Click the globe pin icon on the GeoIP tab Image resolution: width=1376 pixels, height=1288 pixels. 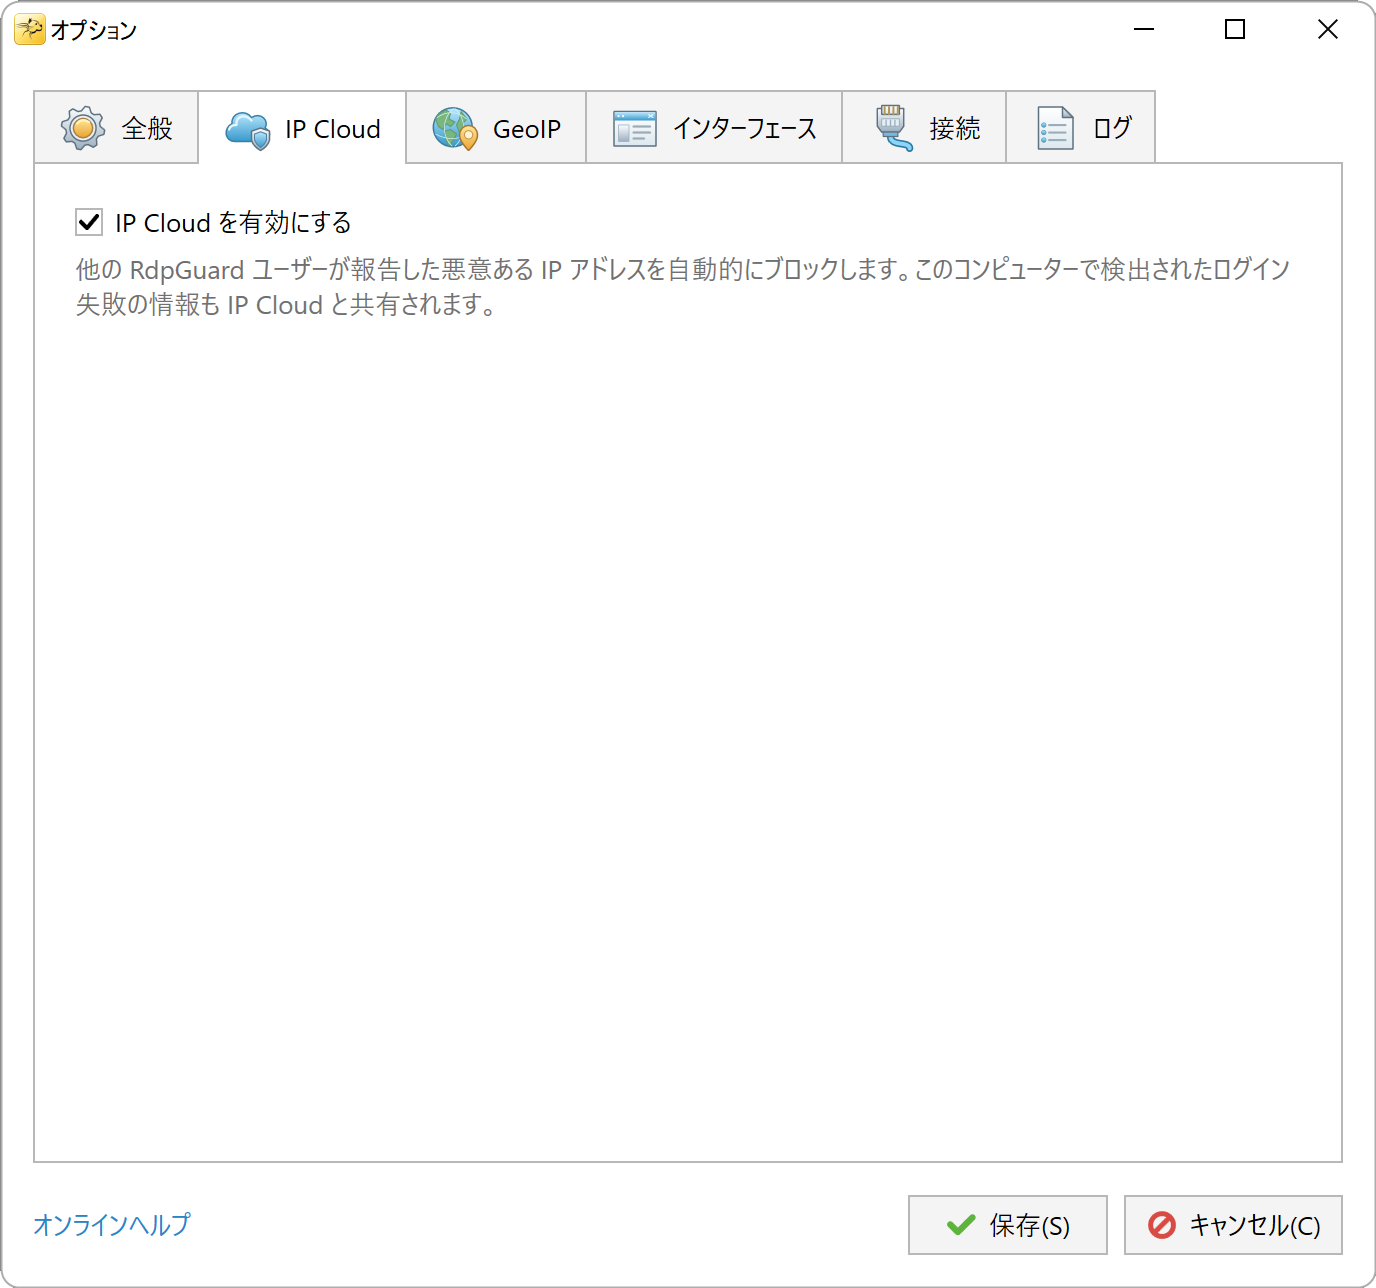pyautogui.click(x=455, y=129)
